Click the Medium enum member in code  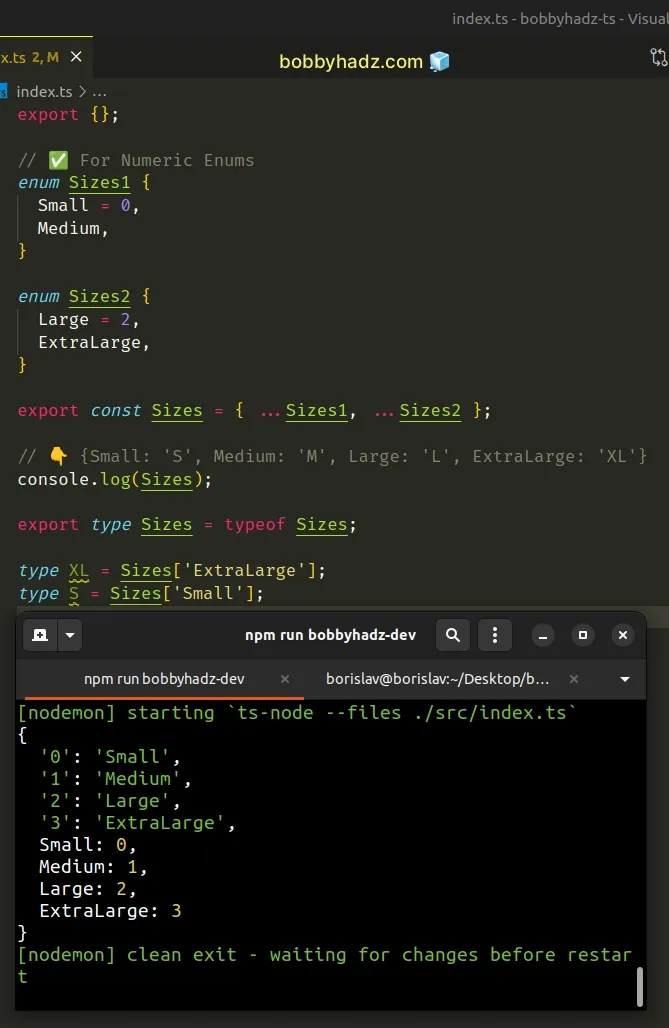coord(69,228)
